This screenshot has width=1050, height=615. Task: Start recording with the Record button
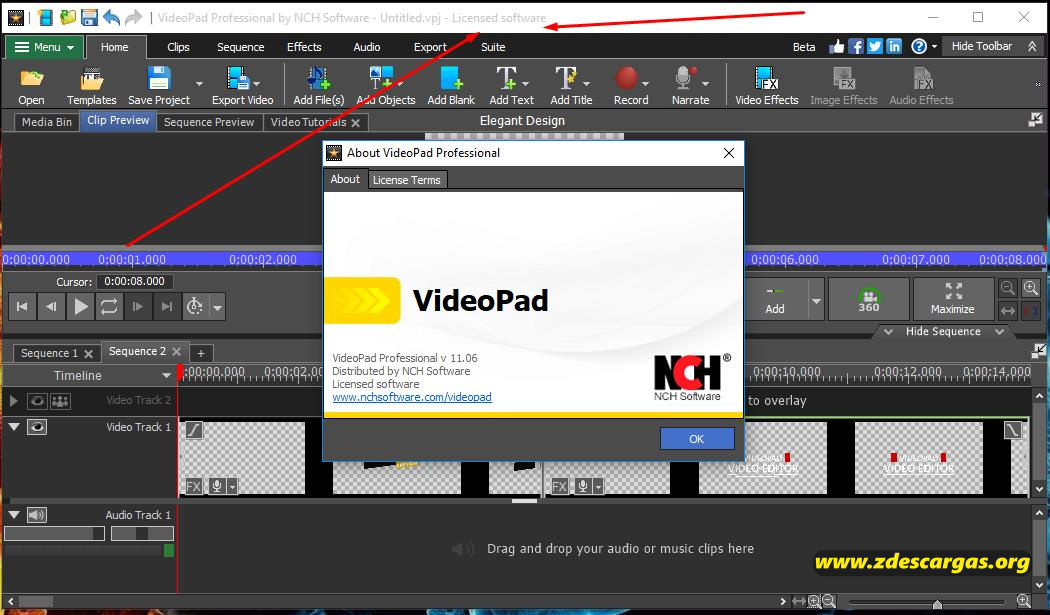tap(626, 78)
